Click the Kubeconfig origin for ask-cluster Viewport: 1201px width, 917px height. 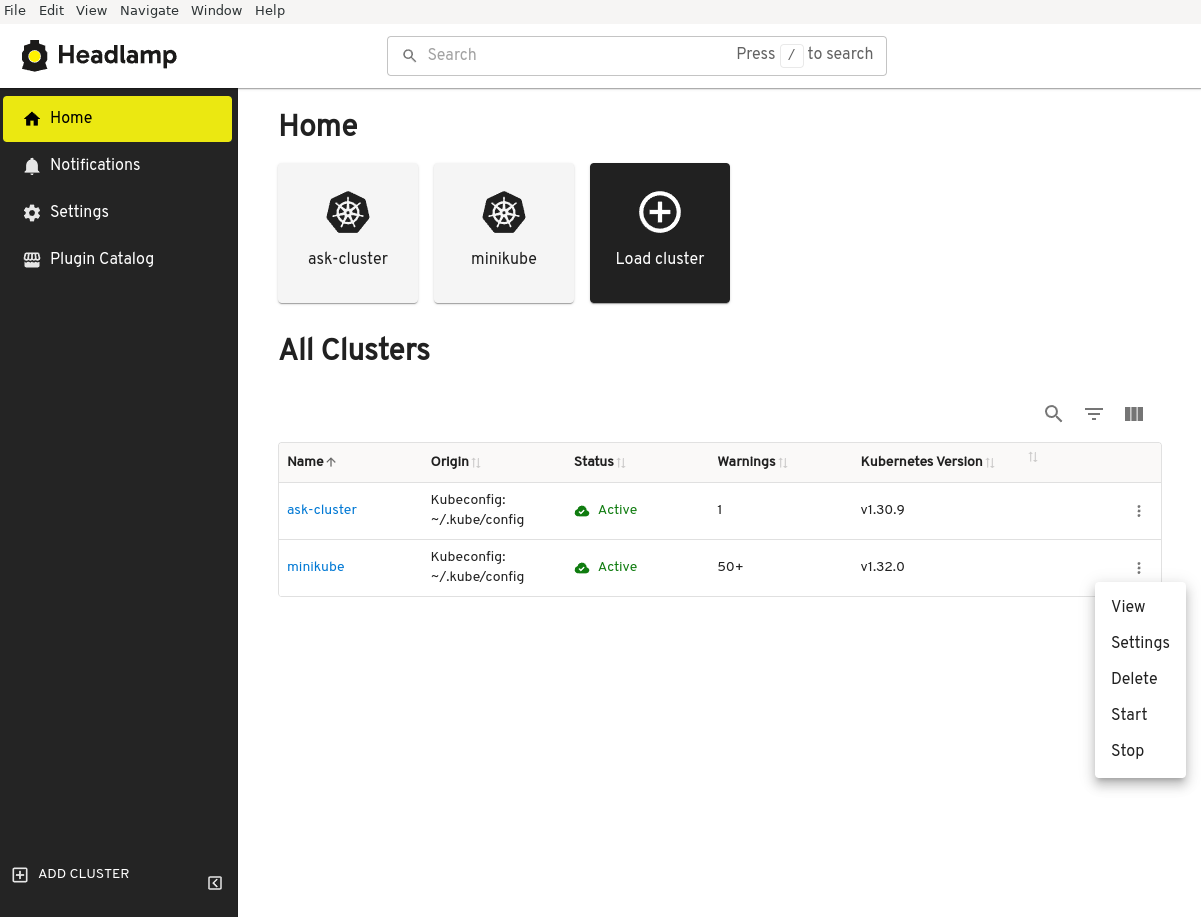478,510
